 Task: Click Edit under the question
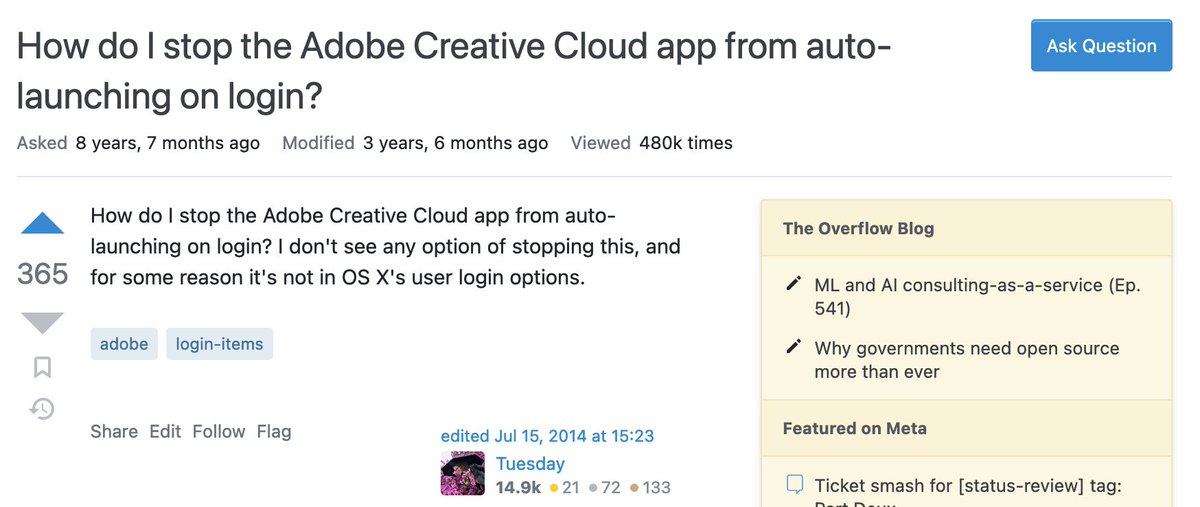point(165,431)
